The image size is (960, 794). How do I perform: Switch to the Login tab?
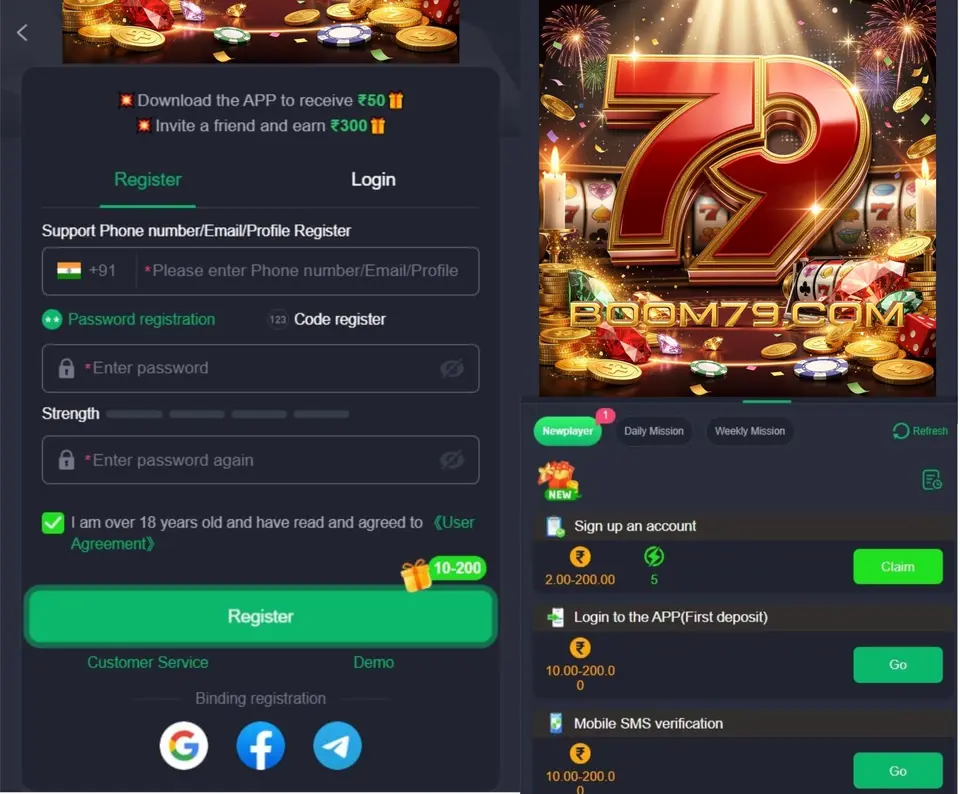[373, 179]
